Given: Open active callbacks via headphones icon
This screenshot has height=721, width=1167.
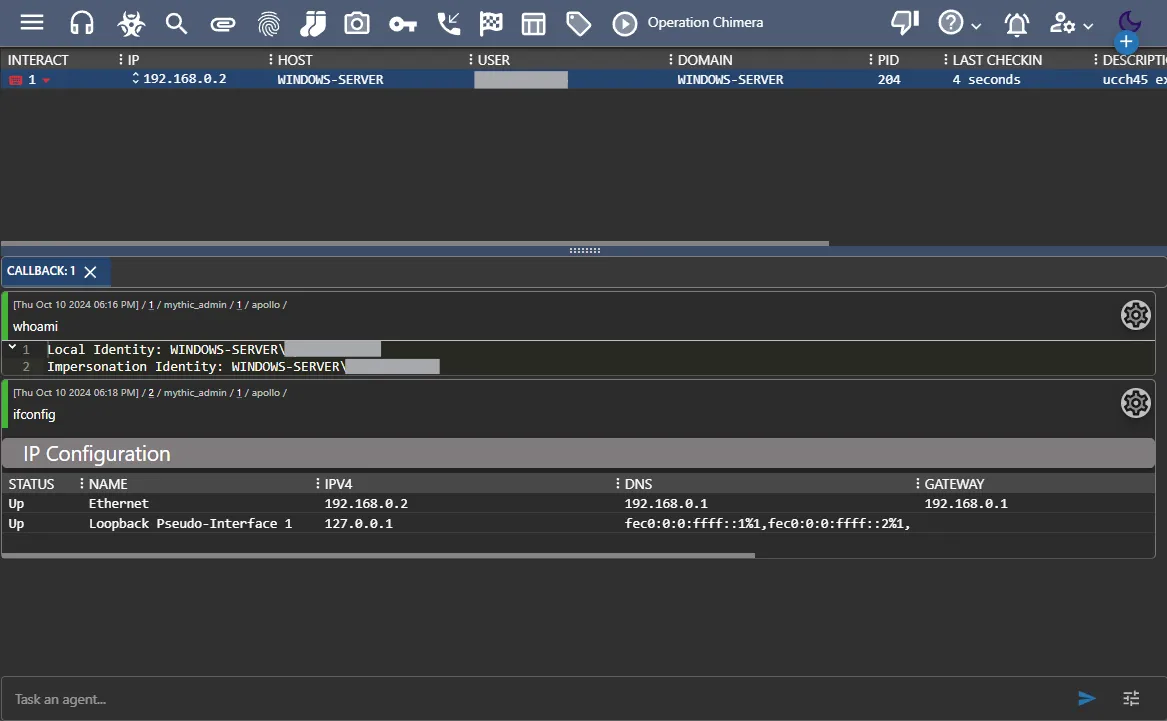Looking at the screenshot, I should [82, 23].
